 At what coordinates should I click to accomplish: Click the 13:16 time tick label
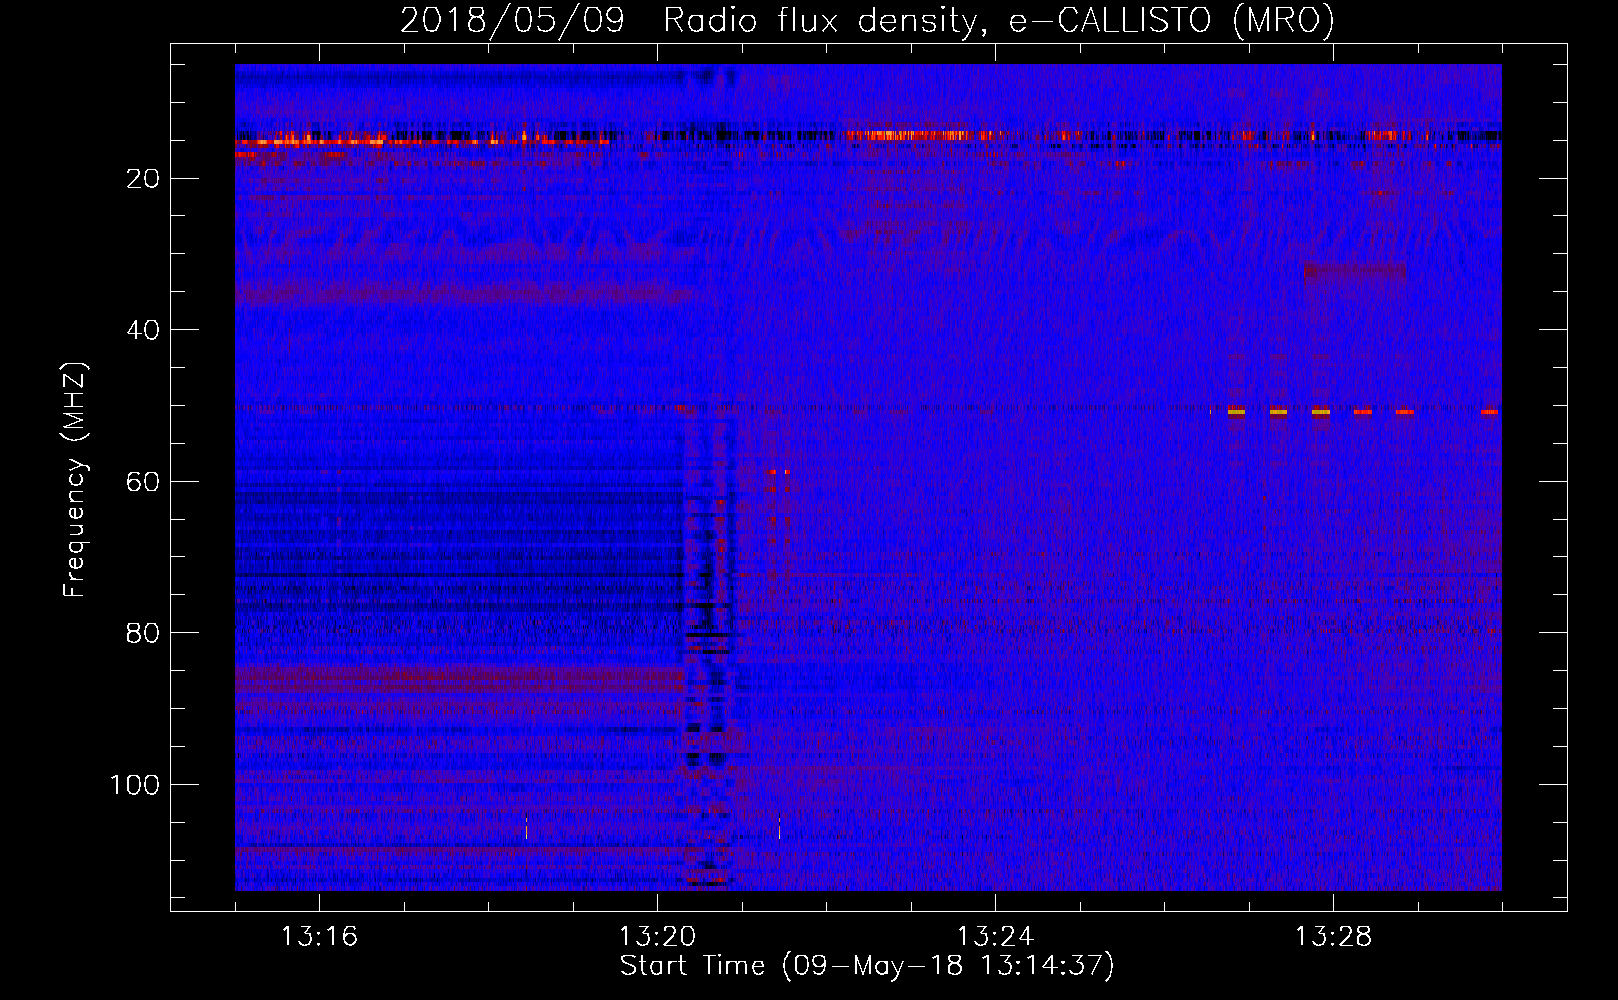tap(319, 937)
